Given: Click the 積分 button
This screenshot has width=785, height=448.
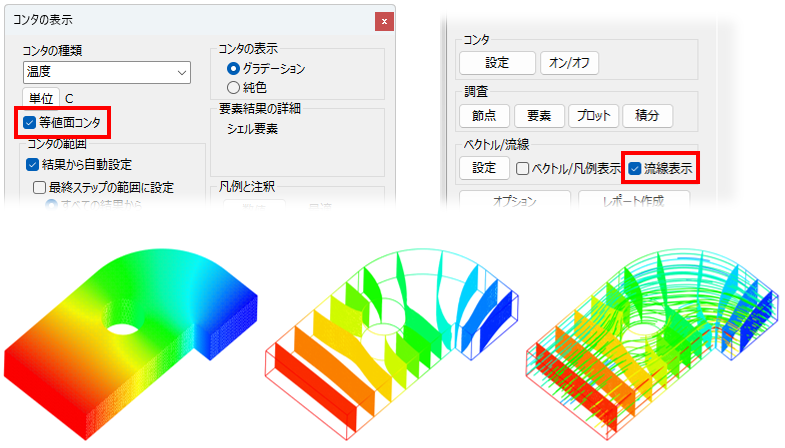Looking at the screenshot, I should coord(647,116).
